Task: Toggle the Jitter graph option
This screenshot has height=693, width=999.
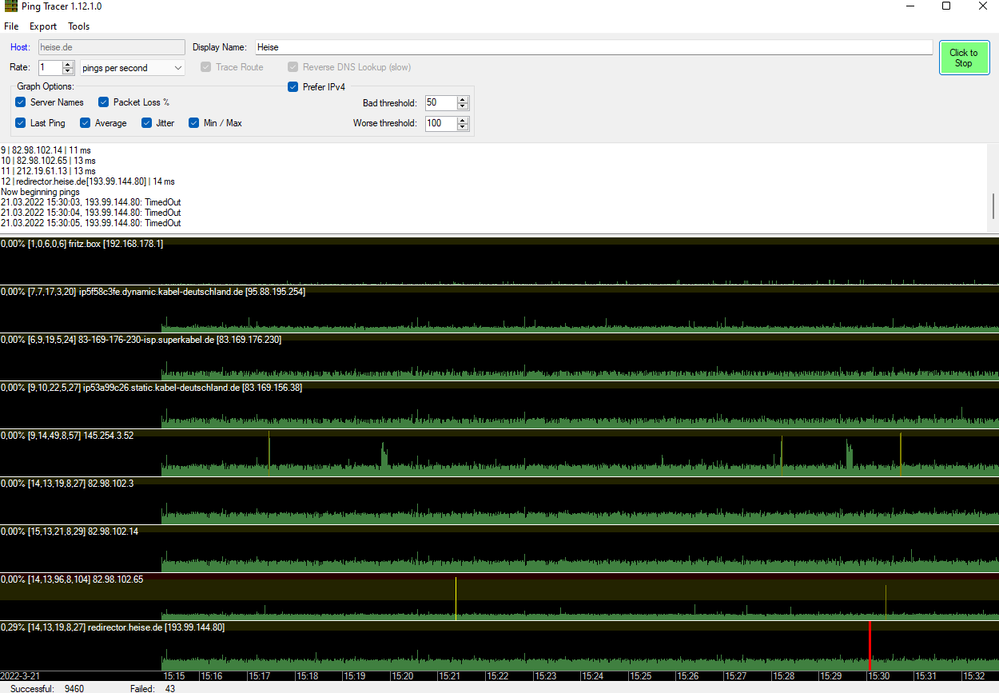Action: (147, 123)
